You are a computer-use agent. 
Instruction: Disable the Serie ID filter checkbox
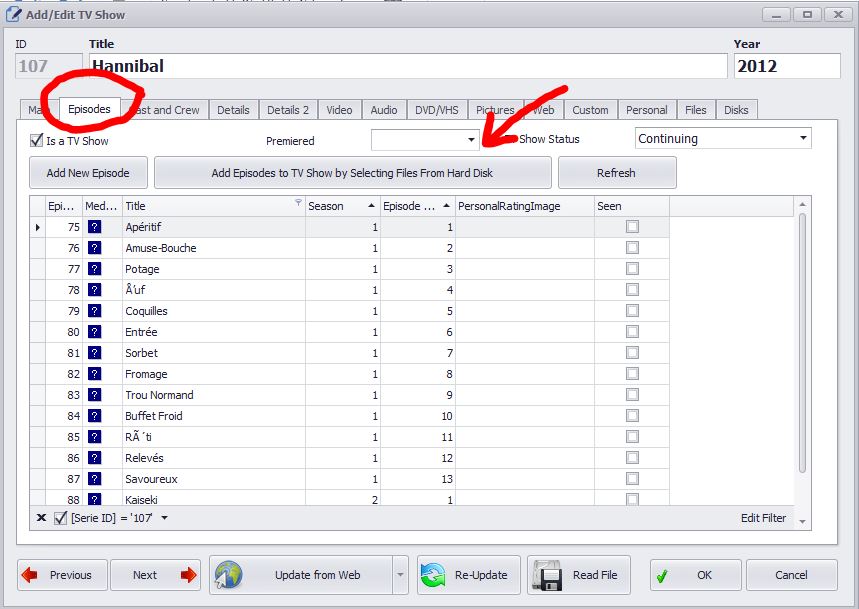coord(60,518)
